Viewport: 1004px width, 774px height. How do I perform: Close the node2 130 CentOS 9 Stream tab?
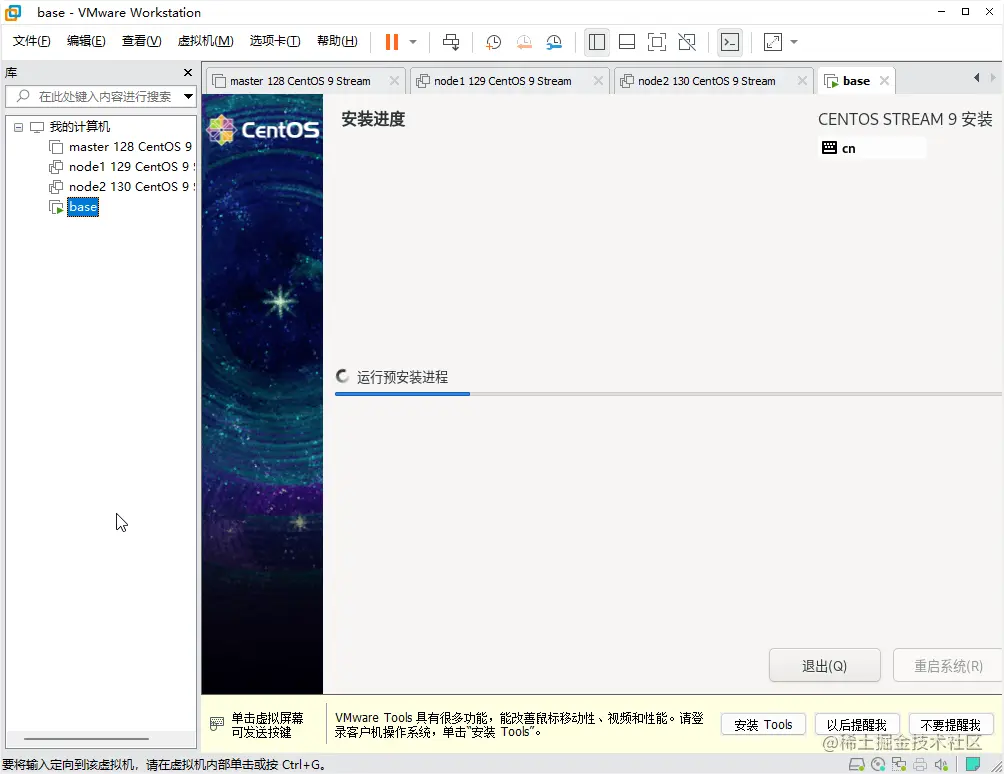point(802,81)
